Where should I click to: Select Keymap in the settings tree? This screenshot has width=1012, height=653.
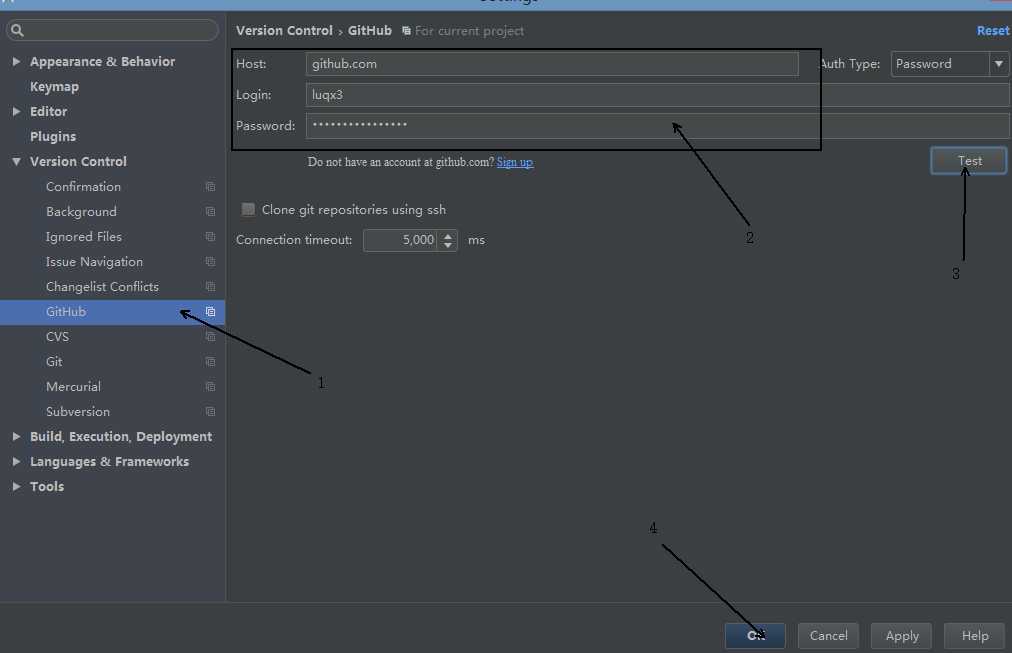pos(54,86)
